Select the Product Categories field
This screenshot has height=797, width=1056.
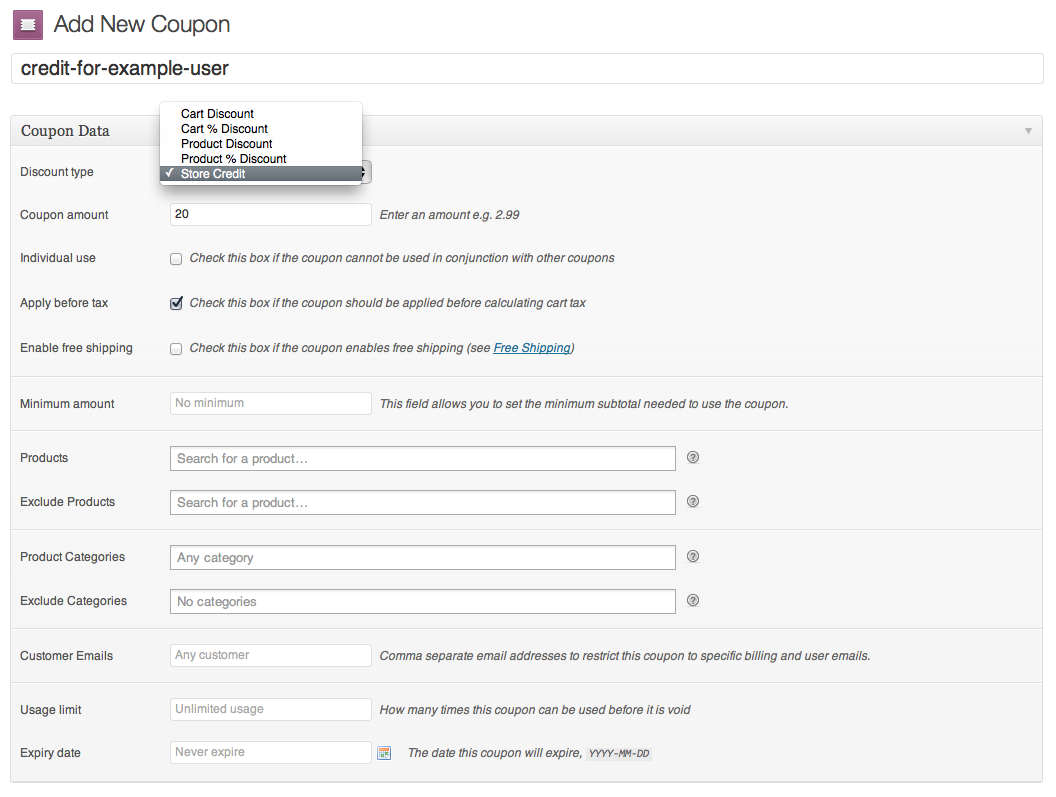click(422, 557)
